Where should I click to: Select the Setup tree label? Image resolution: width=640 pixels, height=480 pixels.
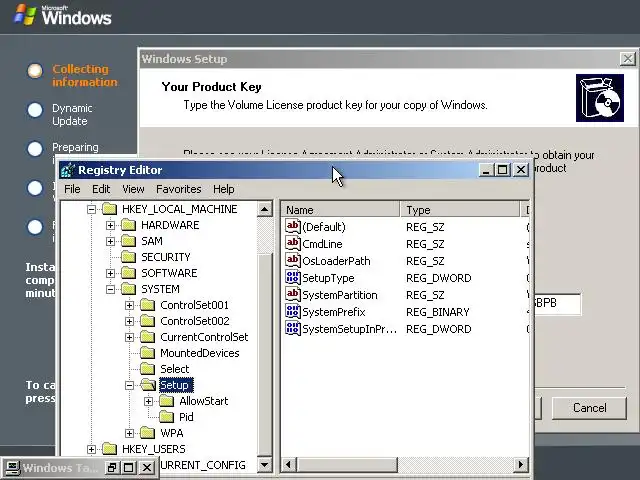coord(175,385)
